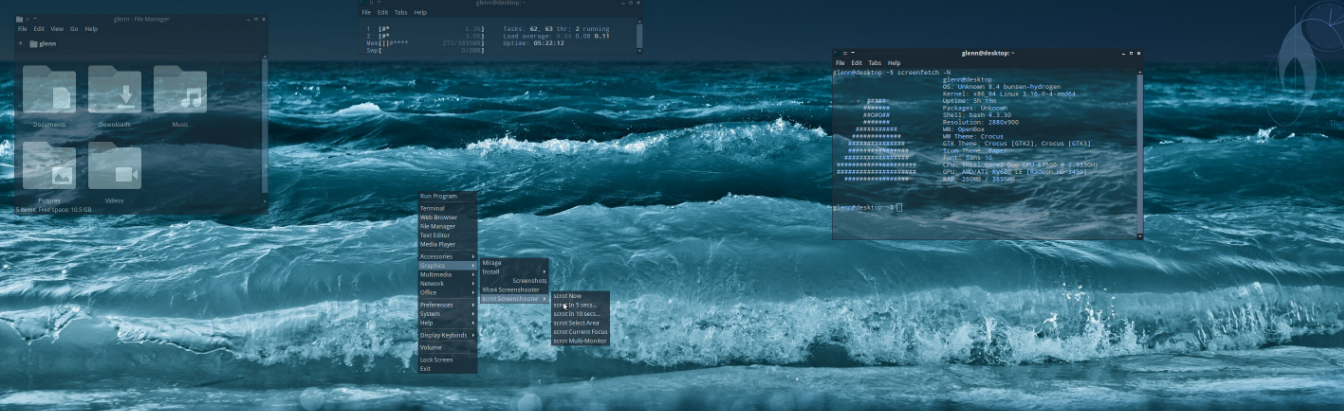Choose scrot Now
1344x411 pixels.
(x=580, y=296)
